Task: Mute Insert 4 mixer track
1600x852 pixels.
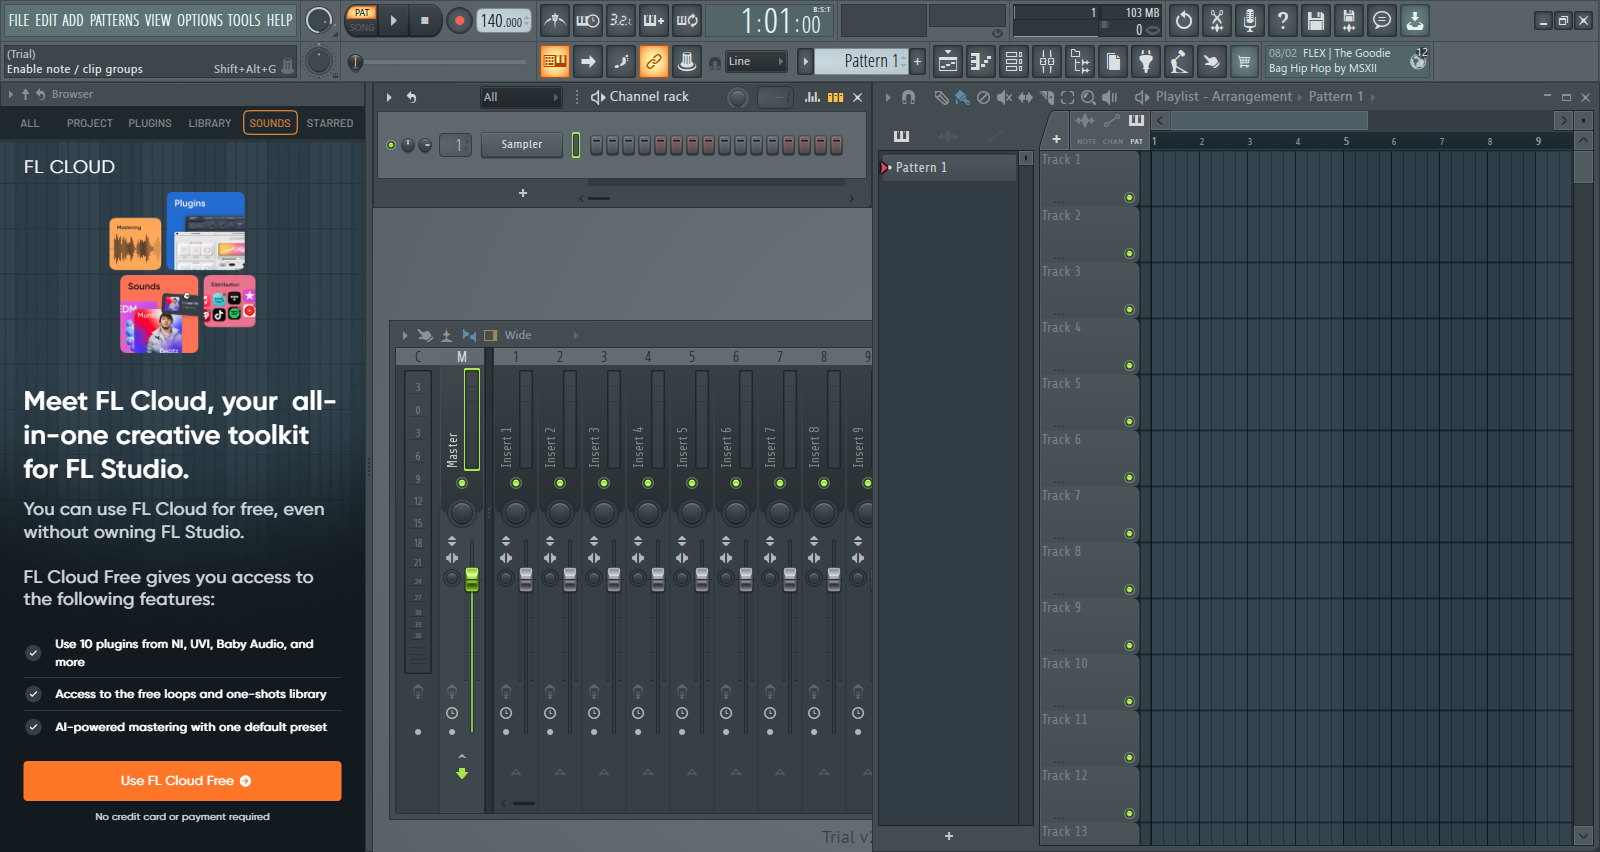Action: [x=648, y=483]
